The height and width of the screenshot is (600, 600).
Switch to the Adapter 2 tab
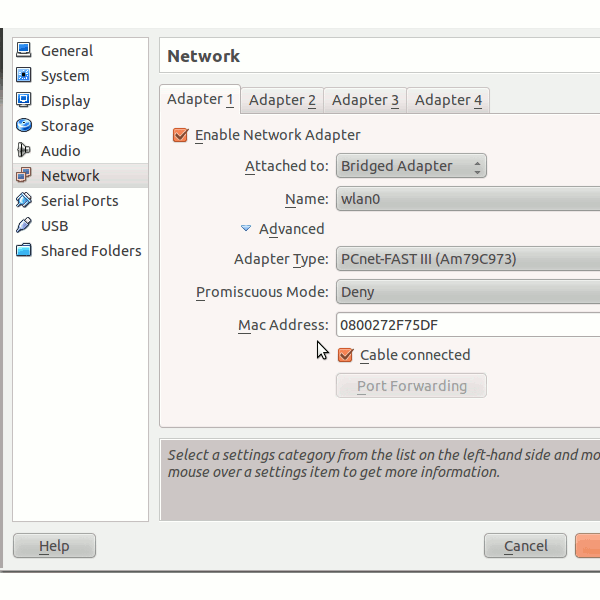point(282,100)
